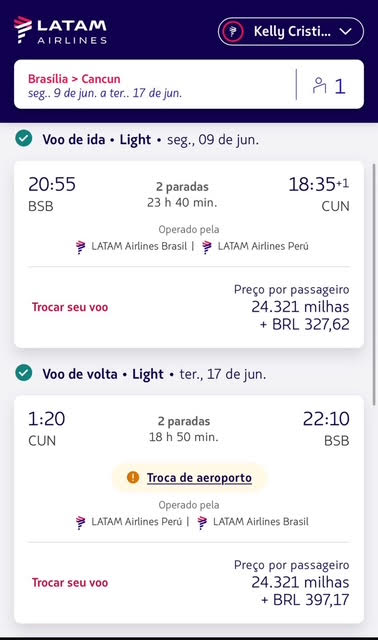Click the green checkmark next to Voo de volta
The height and width of the screenshot is (640, 378).
click(x=24, y=373)
